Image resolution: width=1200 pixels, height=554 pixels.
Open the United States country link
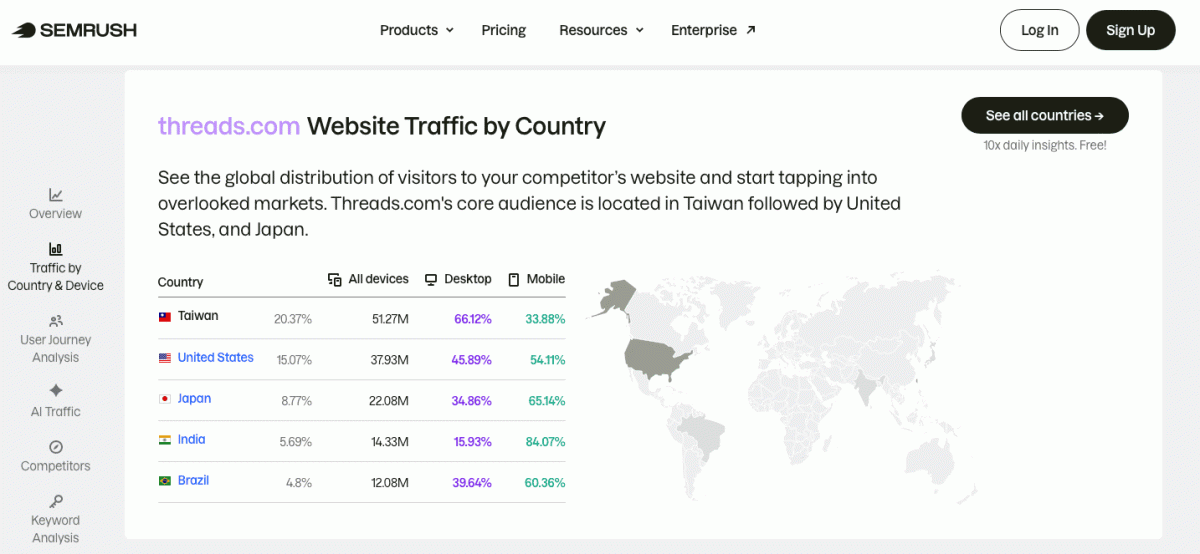tap(216, 357)
